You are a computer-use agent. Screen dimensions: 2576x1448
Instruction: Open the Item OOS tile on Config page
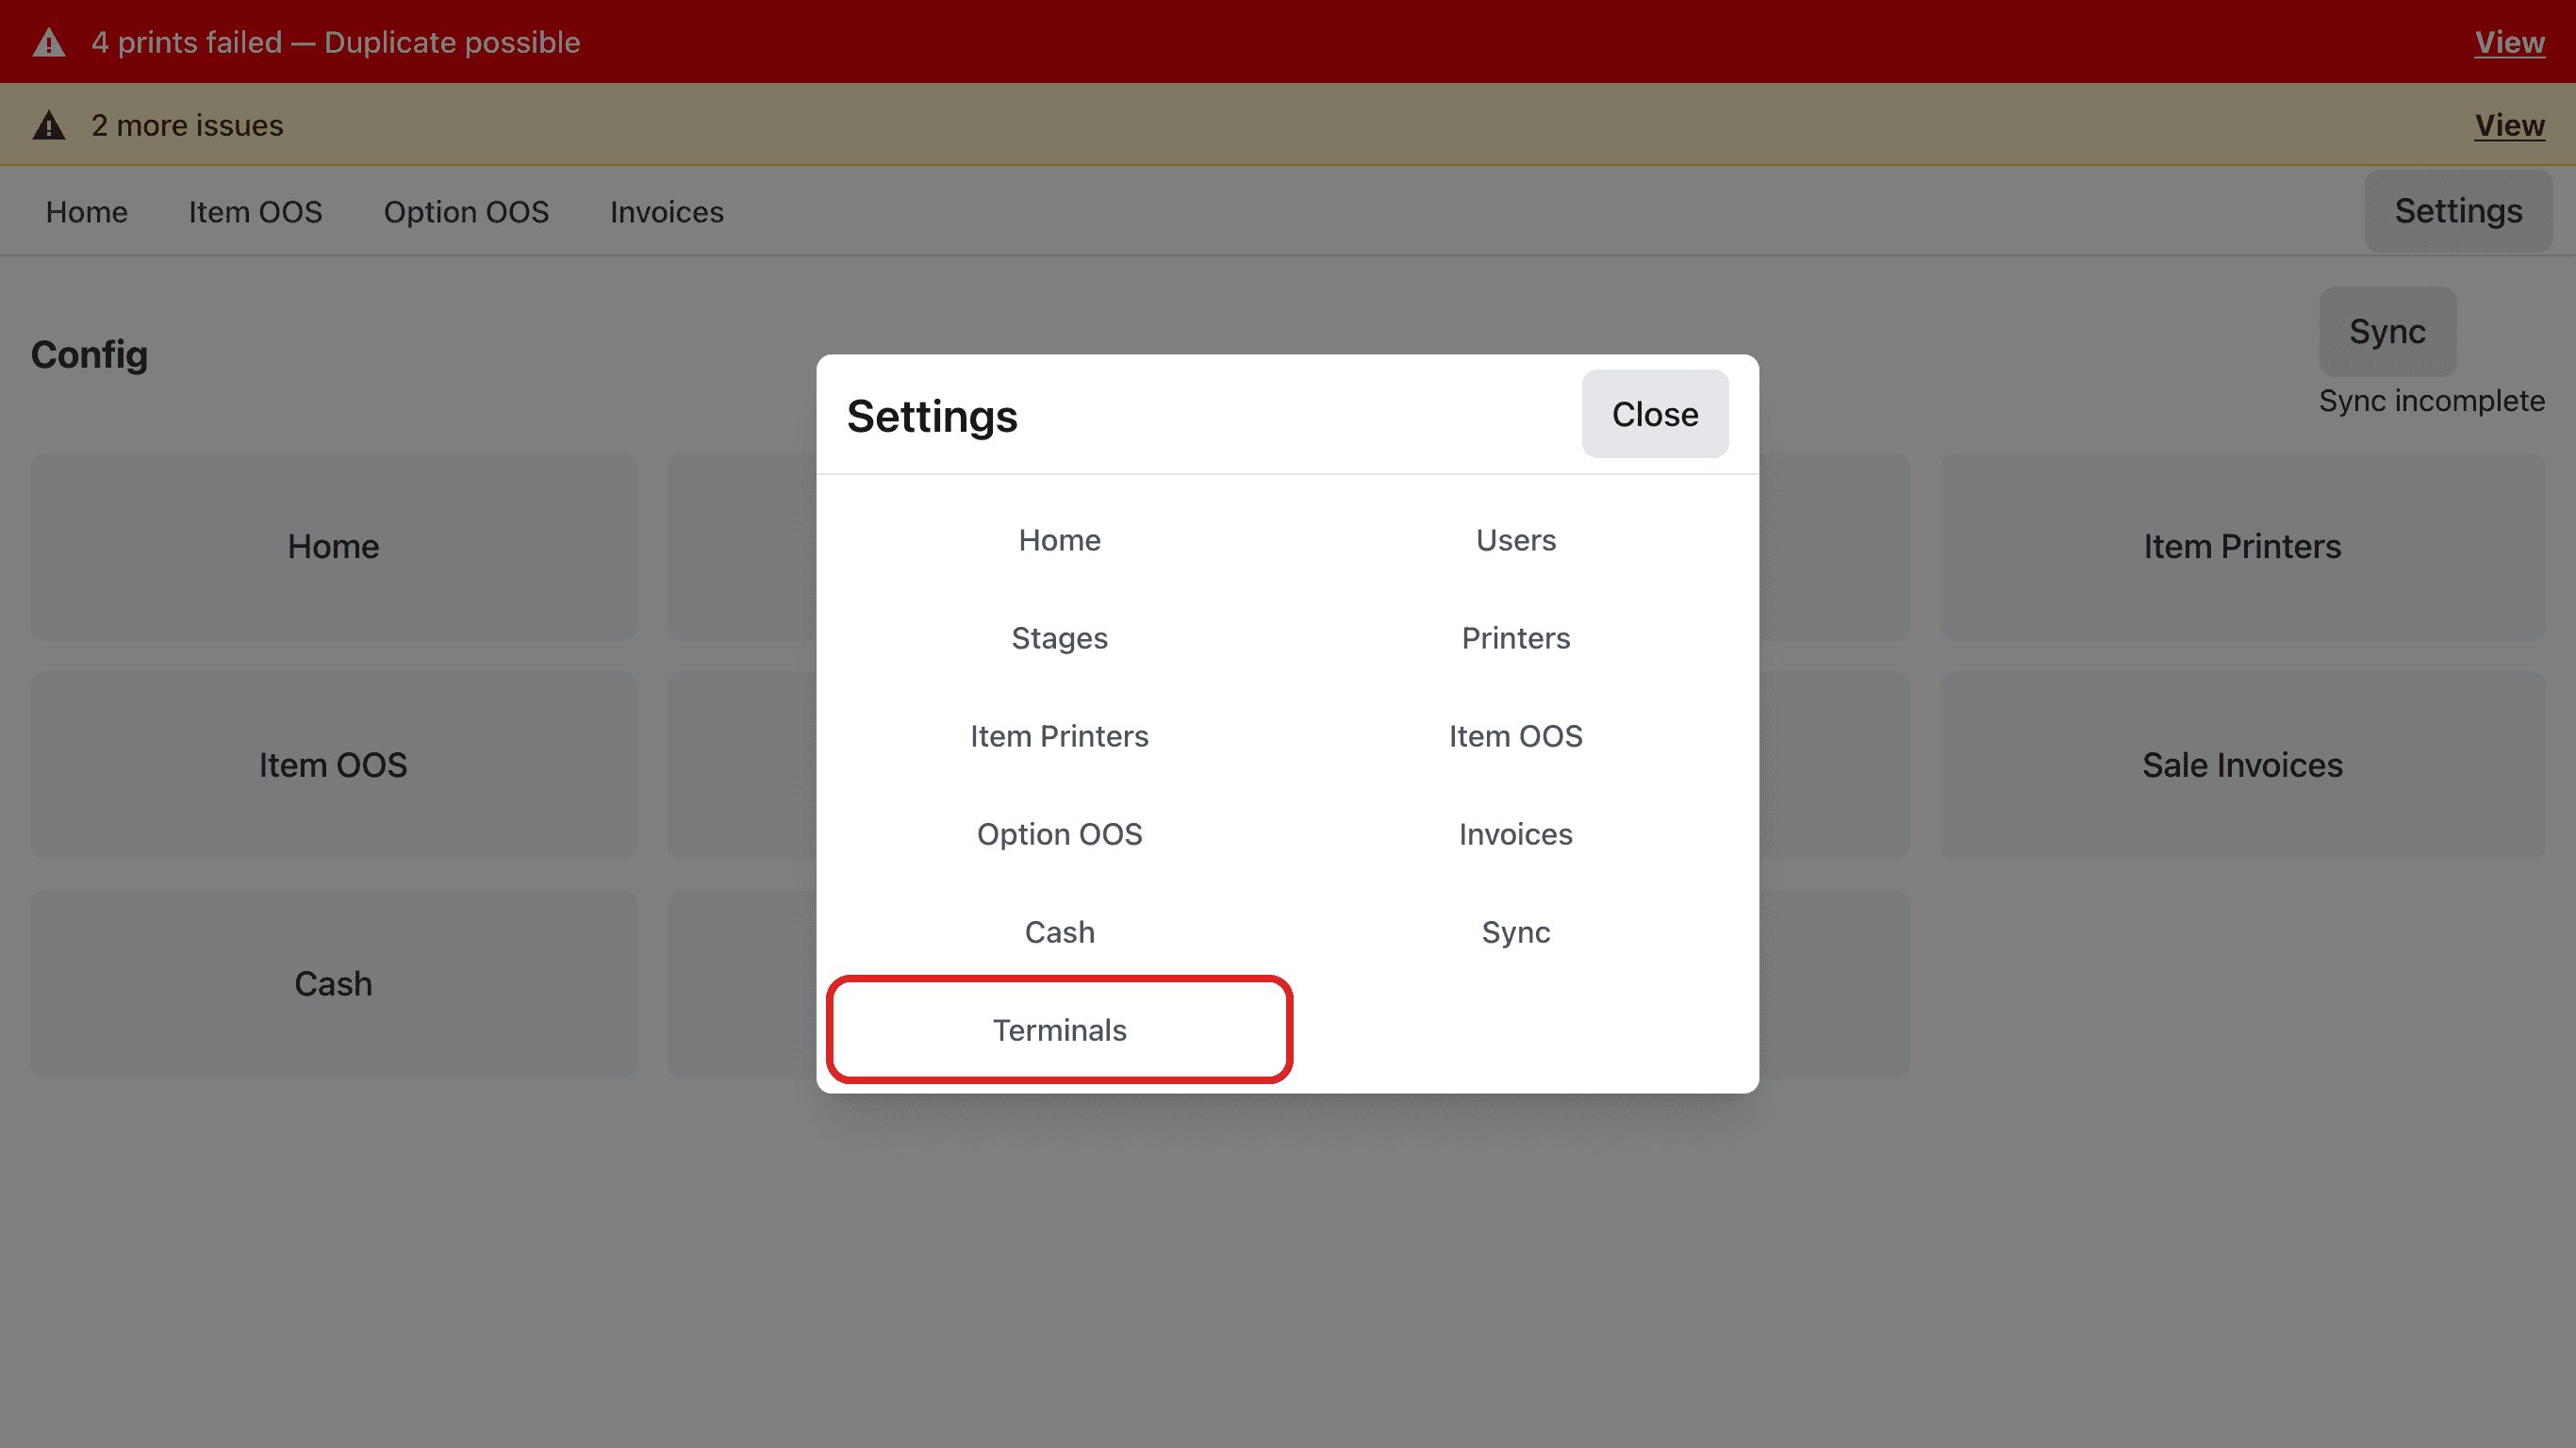(x=333, y=765)
